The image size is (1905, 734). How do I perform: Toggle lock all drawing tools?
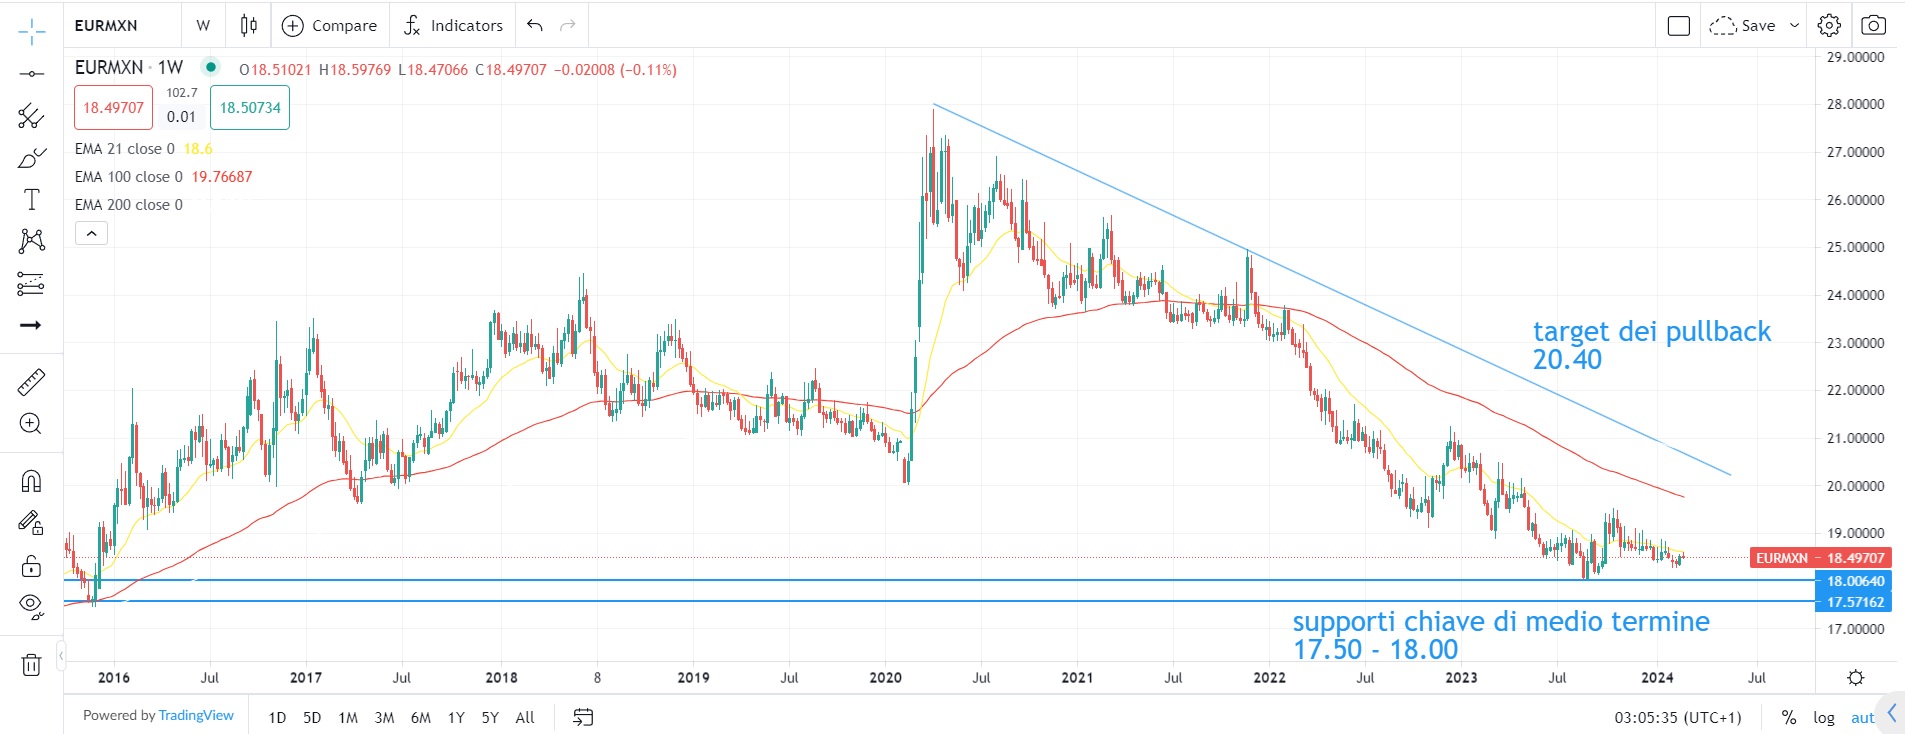31,566
